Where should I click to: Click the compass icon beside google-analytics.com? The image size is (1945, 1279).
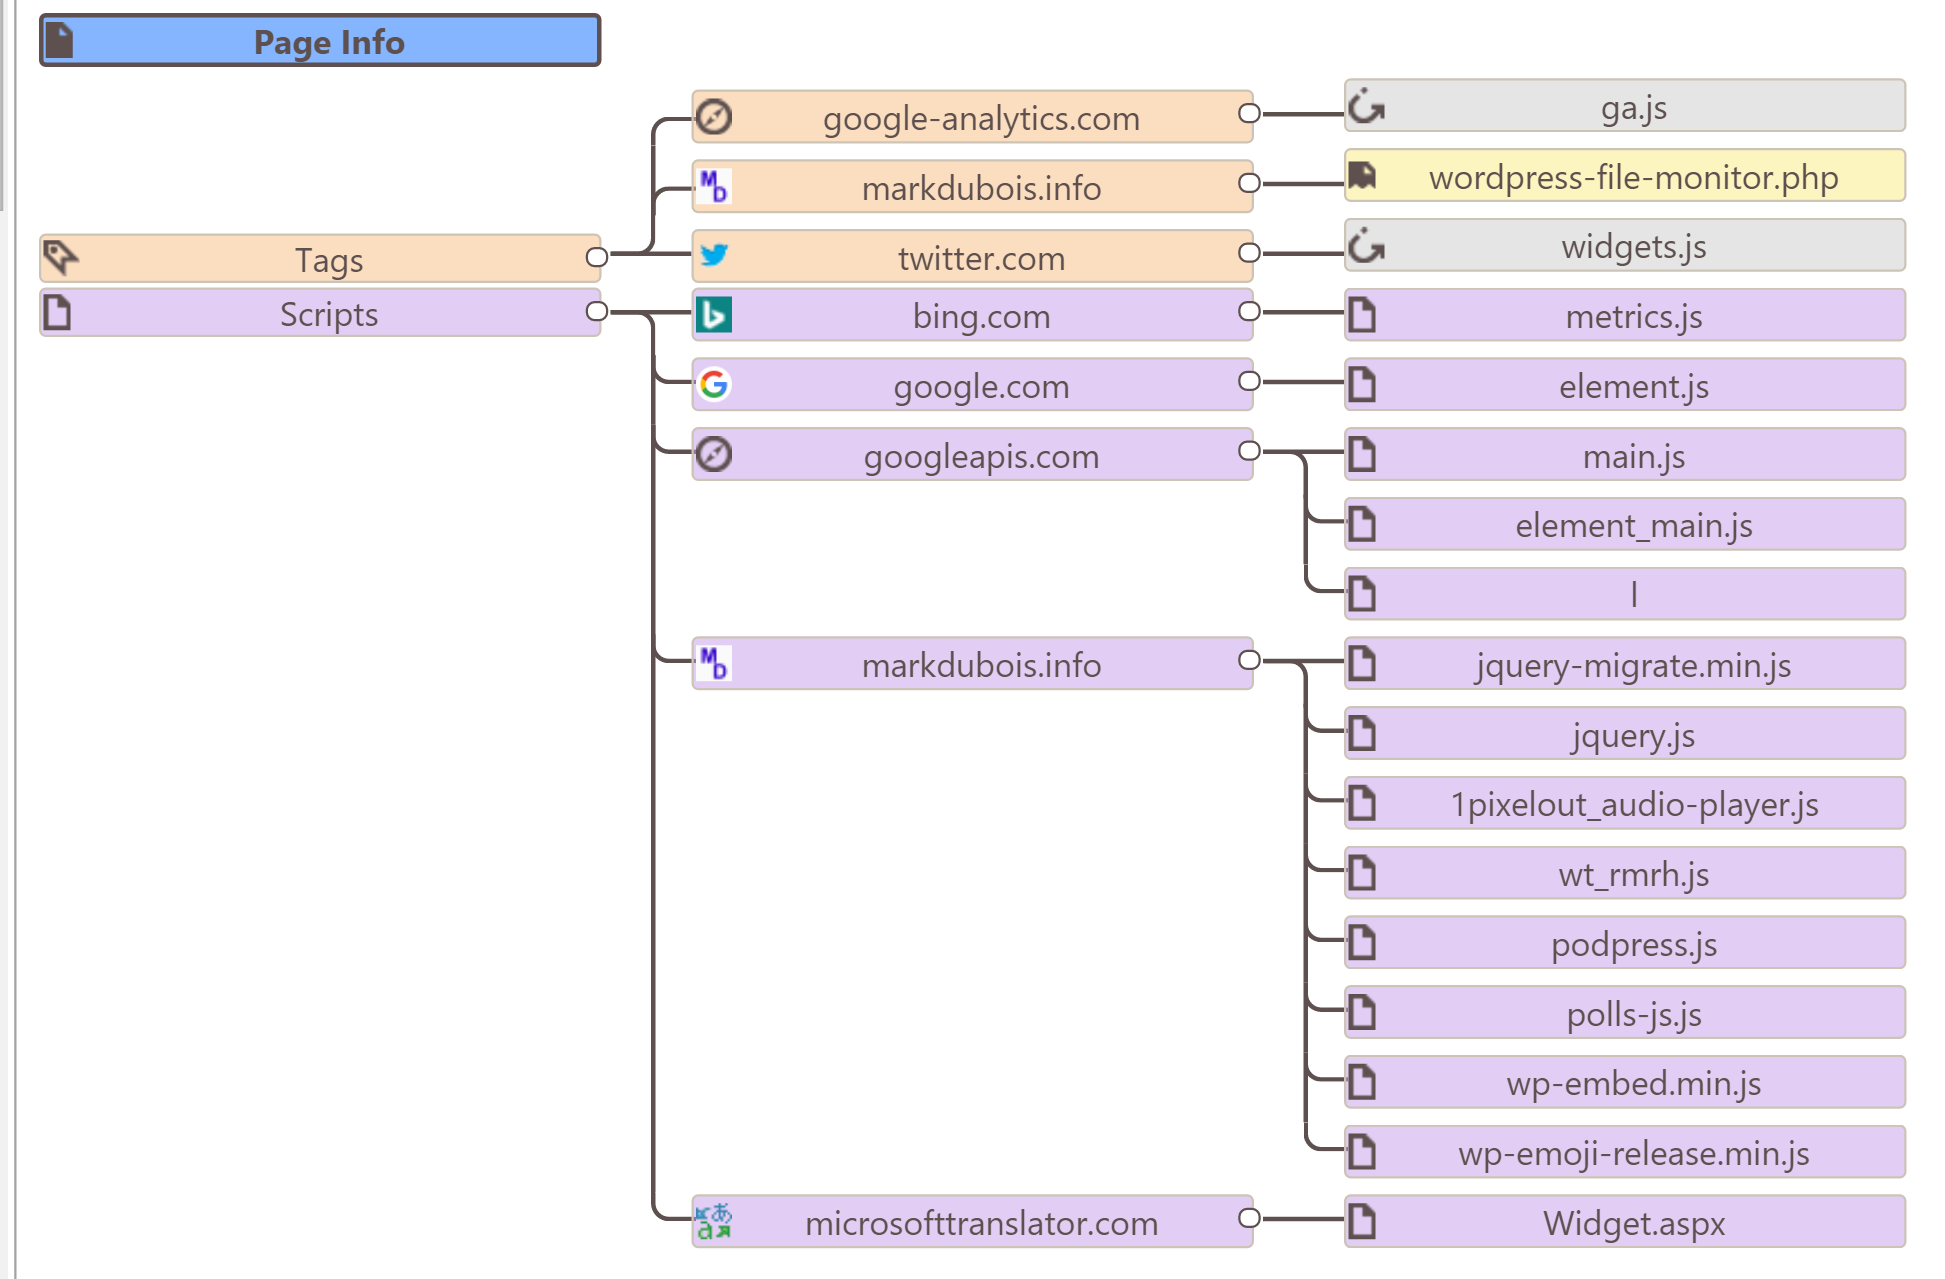click(x=714, y=117)
